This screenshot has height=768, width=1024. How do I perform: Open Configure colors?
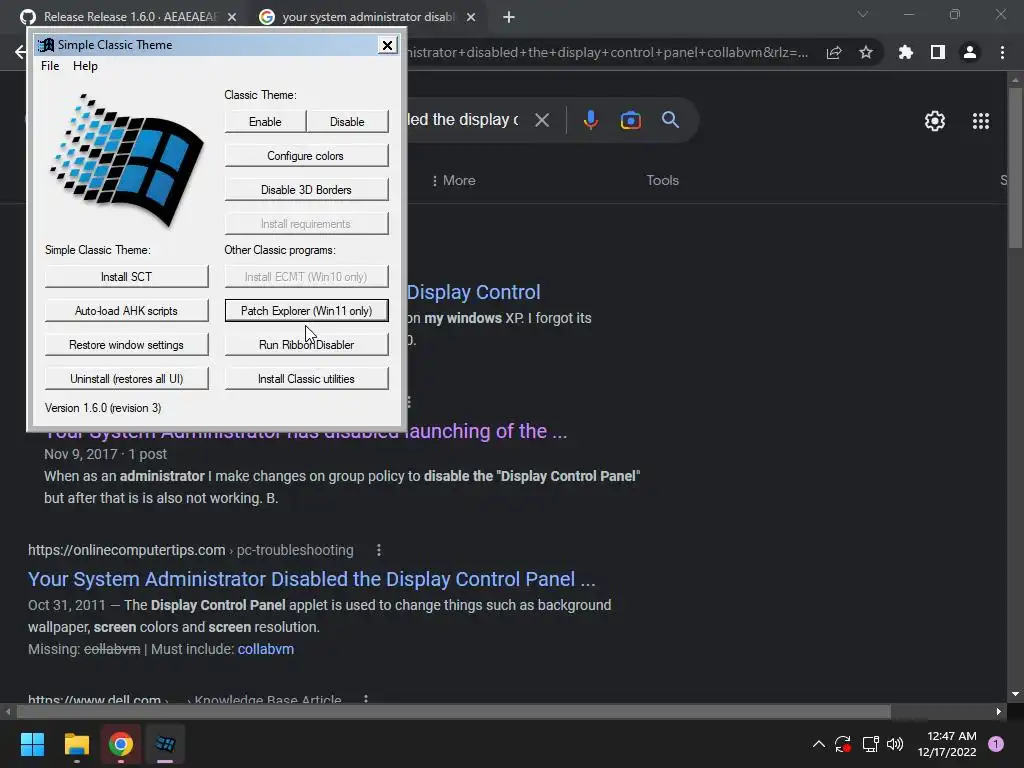click(x=306, y=155)
